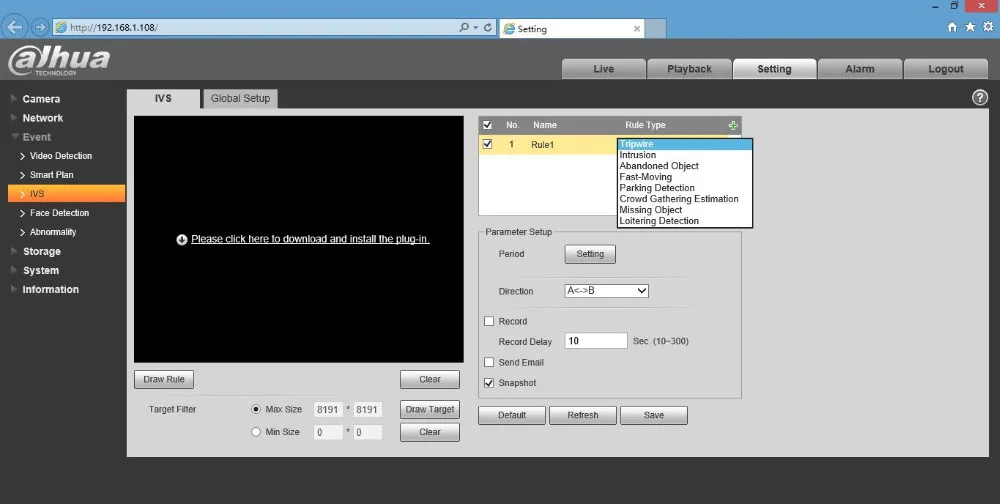
Task: Click the Min Size height field
Action: click(x=367, y=432)
